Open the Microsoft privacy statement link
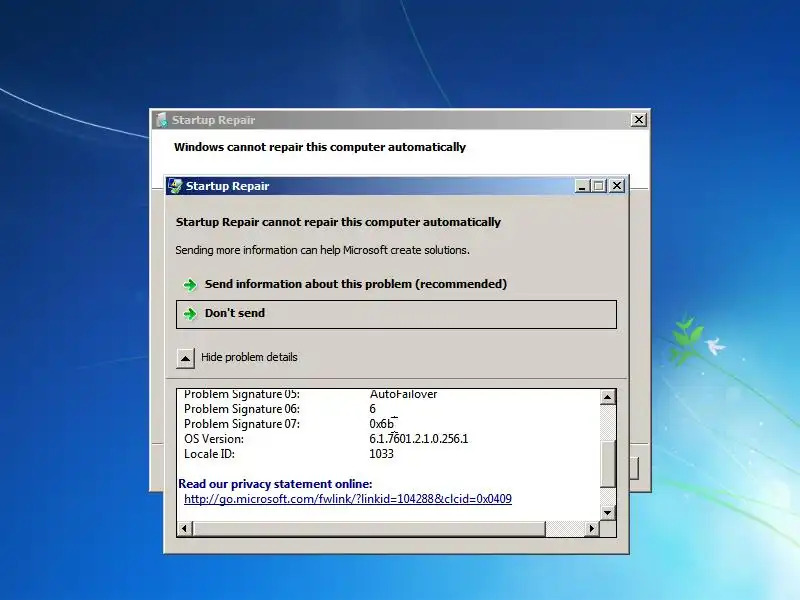The width and height of the screenshot is (800, 600). [x=347, y=499]
